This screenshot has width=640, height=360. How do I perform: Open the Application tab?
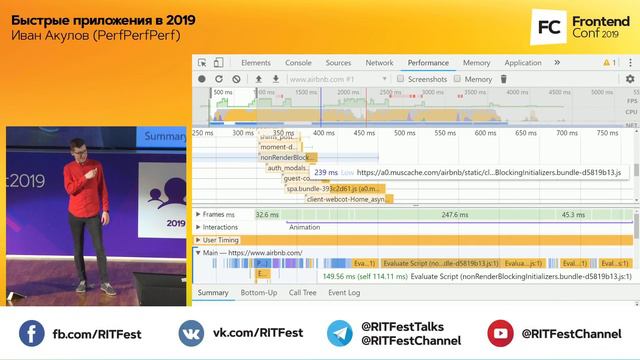point(523,62)
